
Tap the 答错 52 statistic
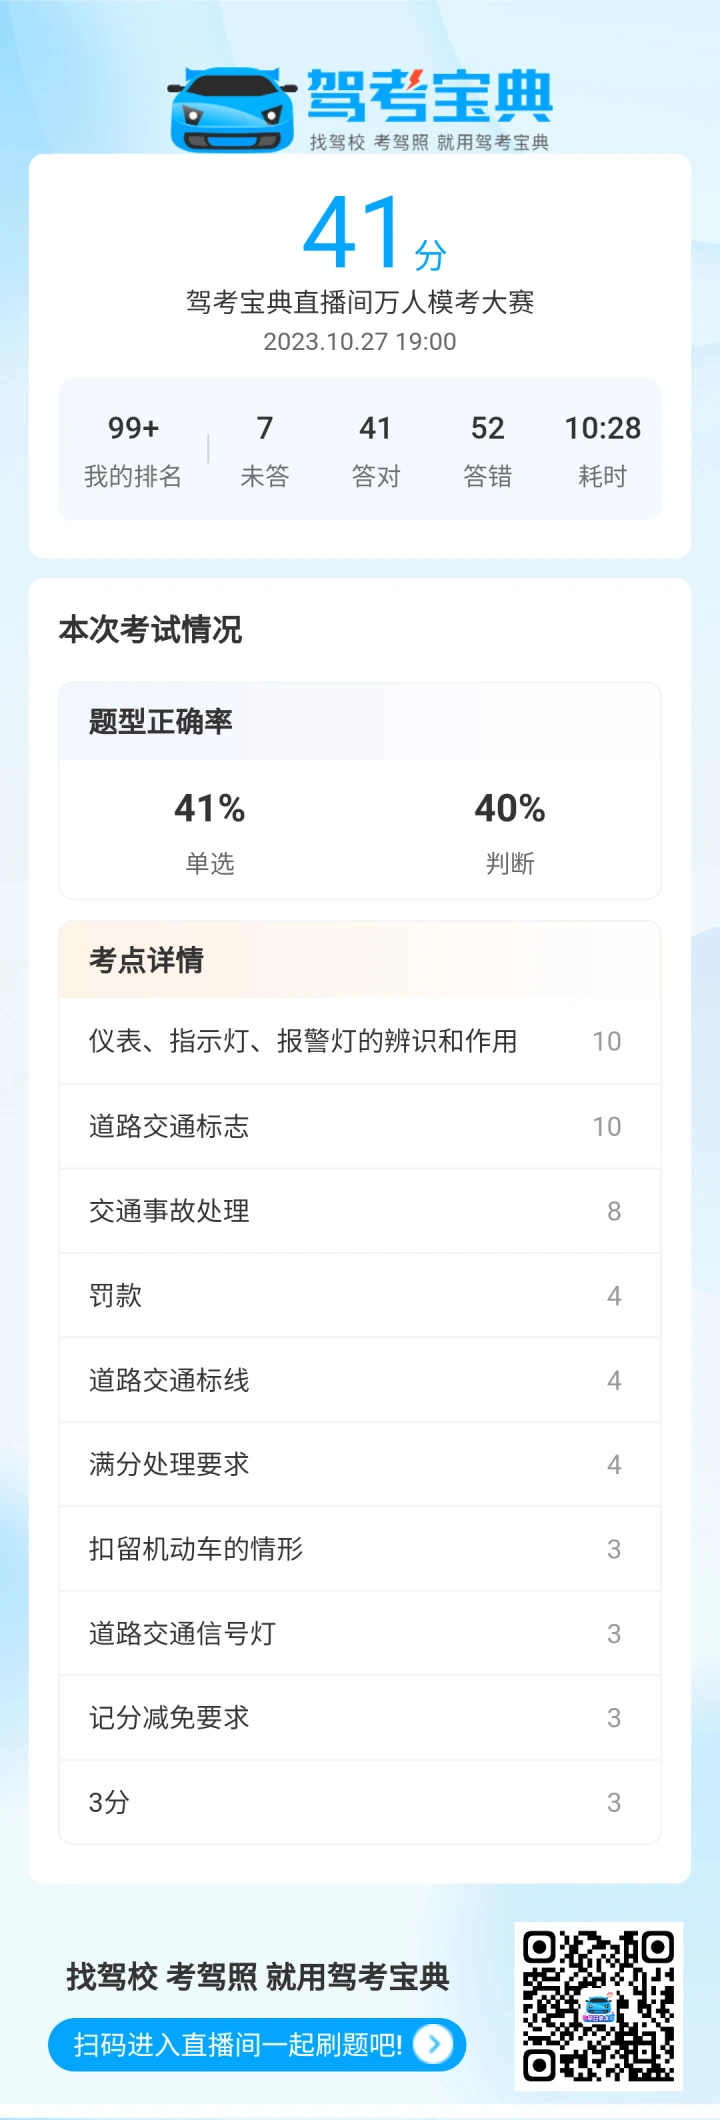pos(487,450)
